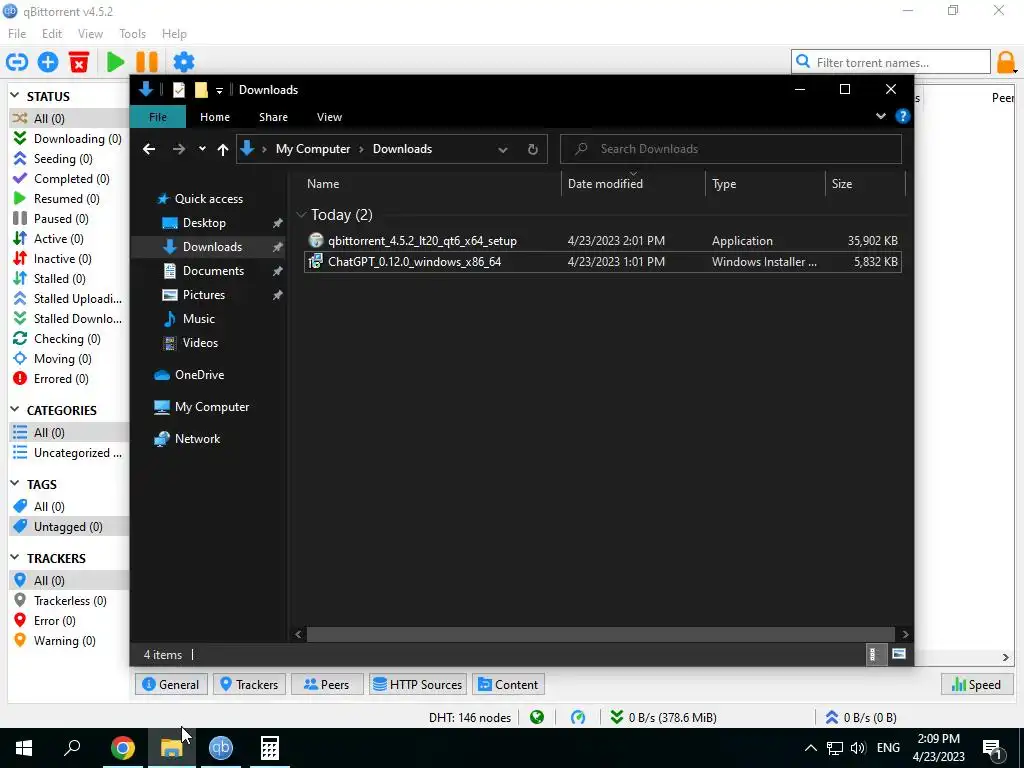Click the Add torrent link icon

(17, 62)
